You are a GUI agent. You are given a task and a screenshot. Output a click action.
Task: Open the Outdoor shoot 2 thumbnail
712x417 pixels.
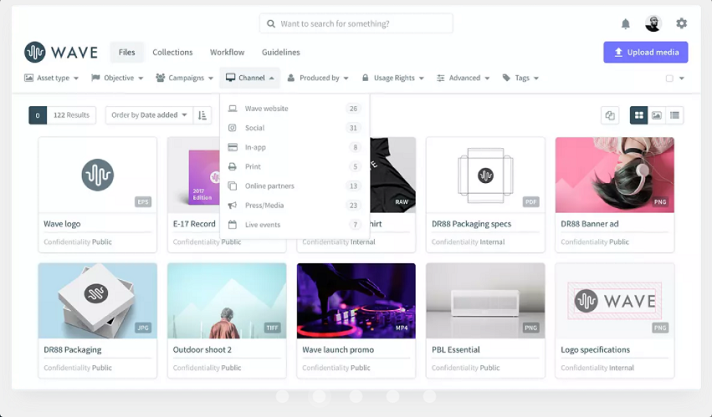pyautogui.click(x=227, y=301)
